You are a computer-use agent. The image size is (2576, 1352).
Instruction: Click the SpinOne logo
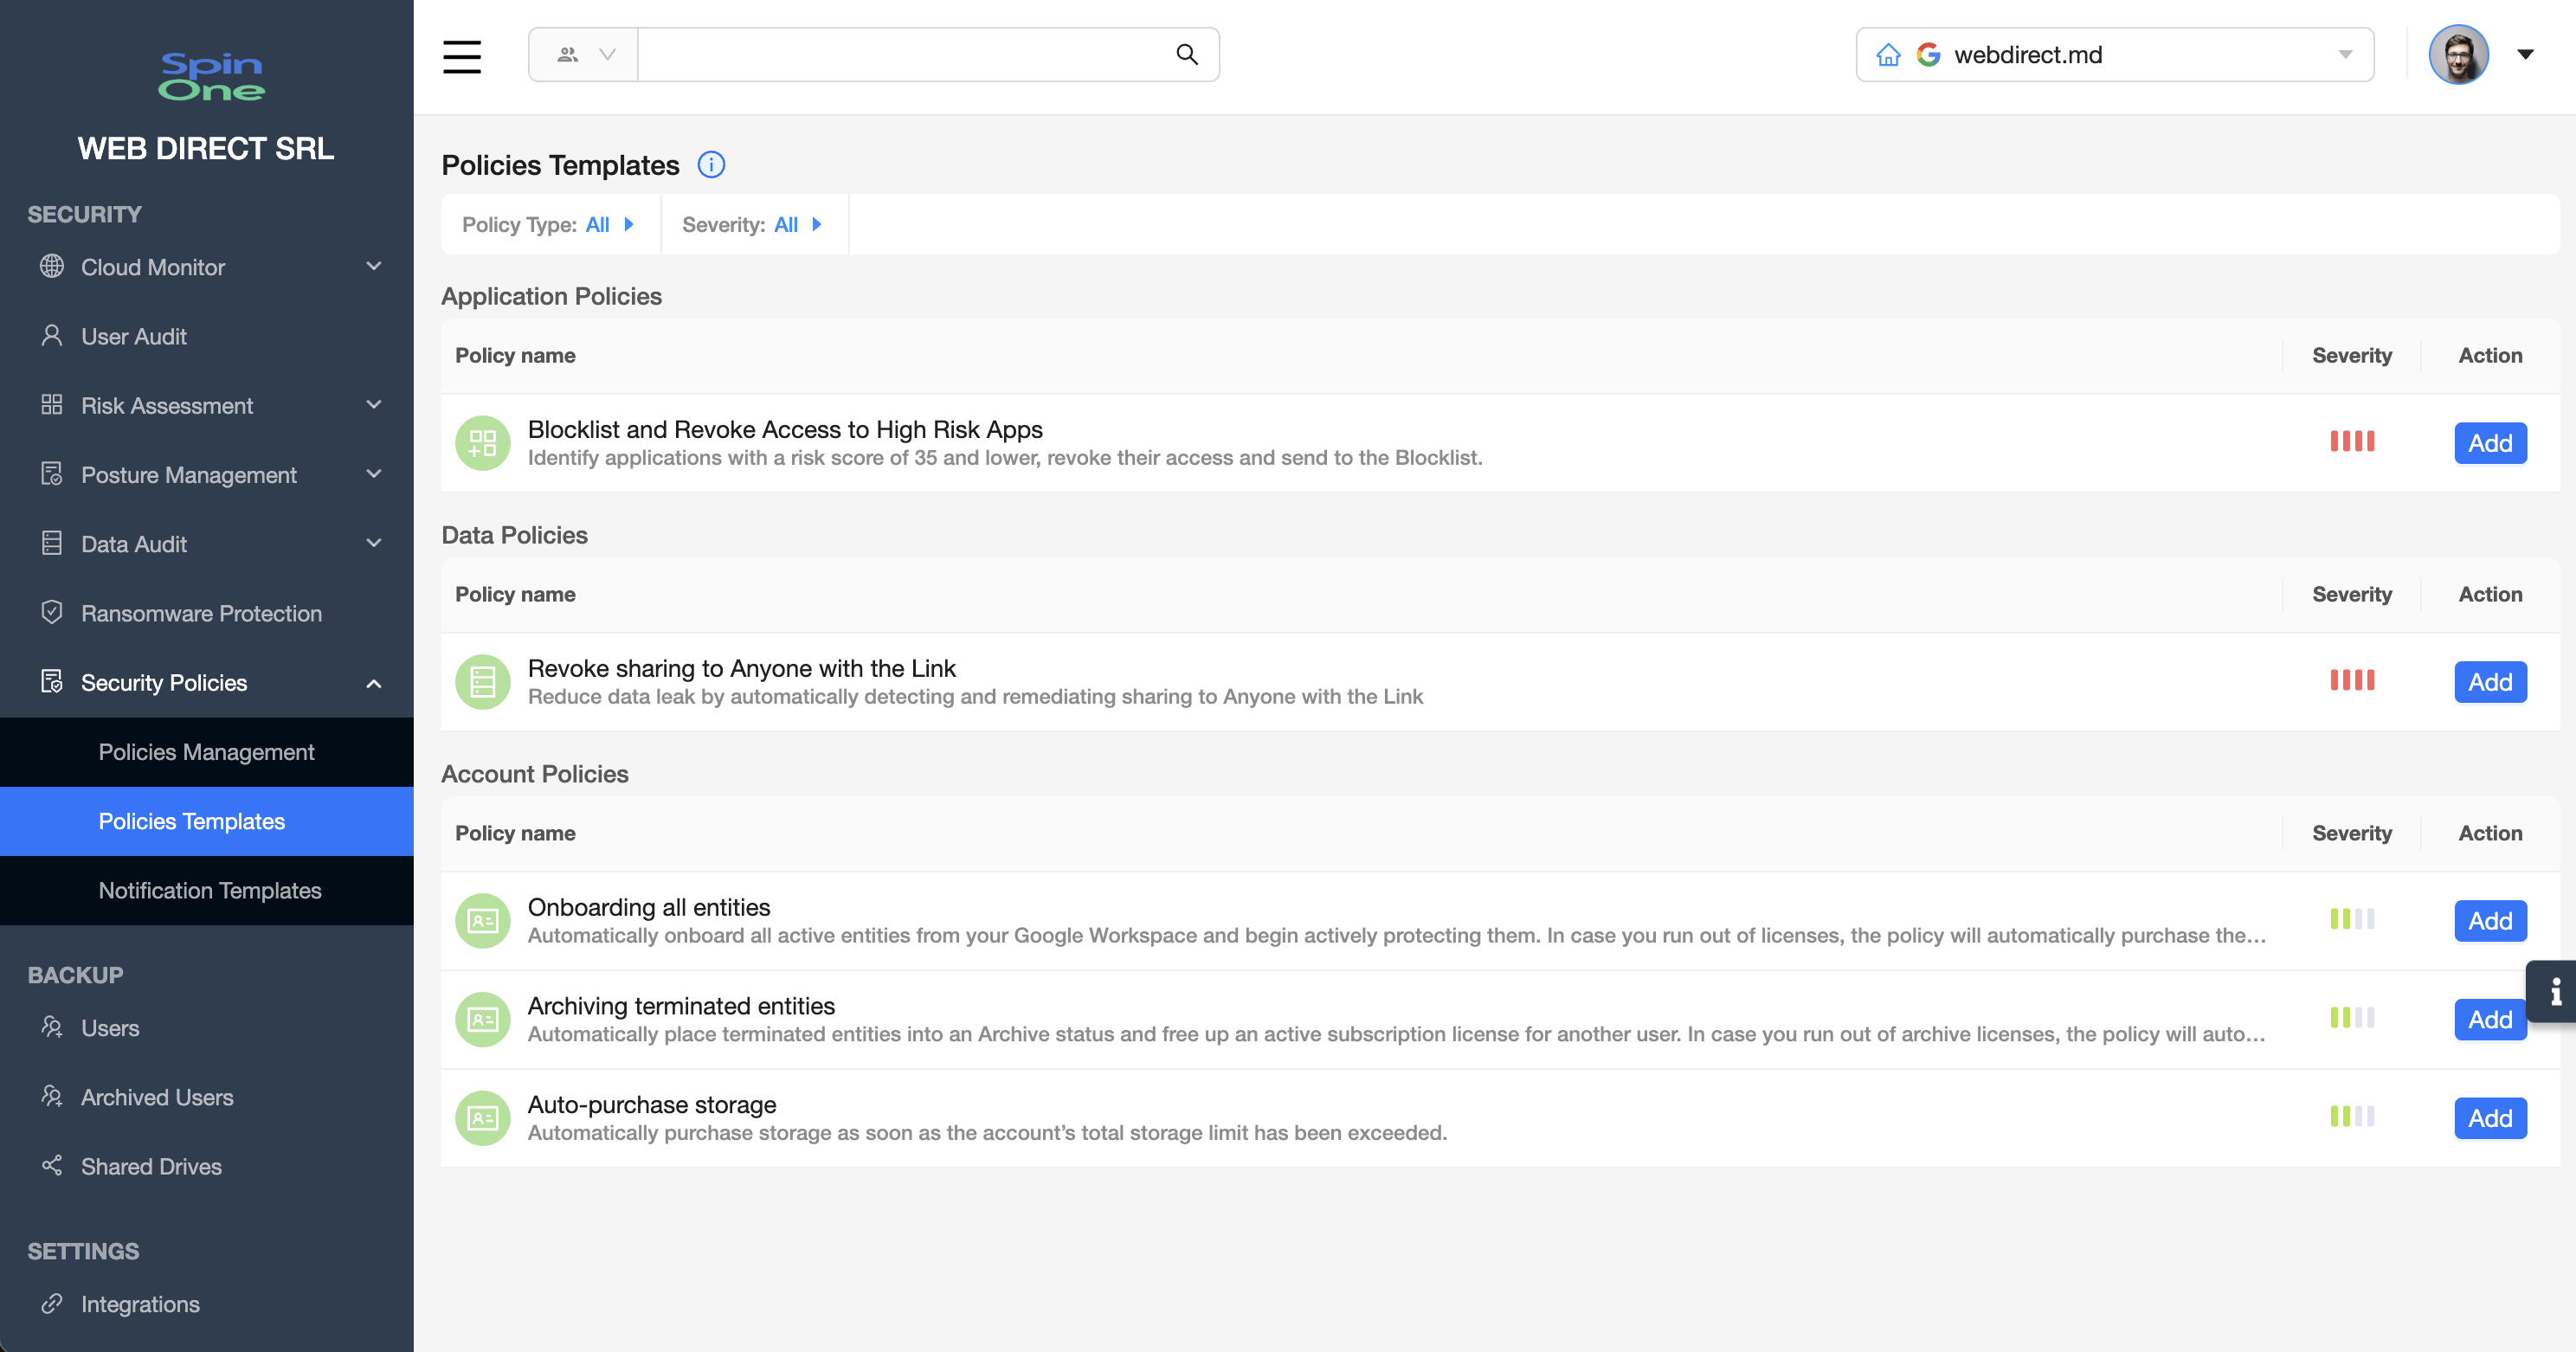pos(211,77)
